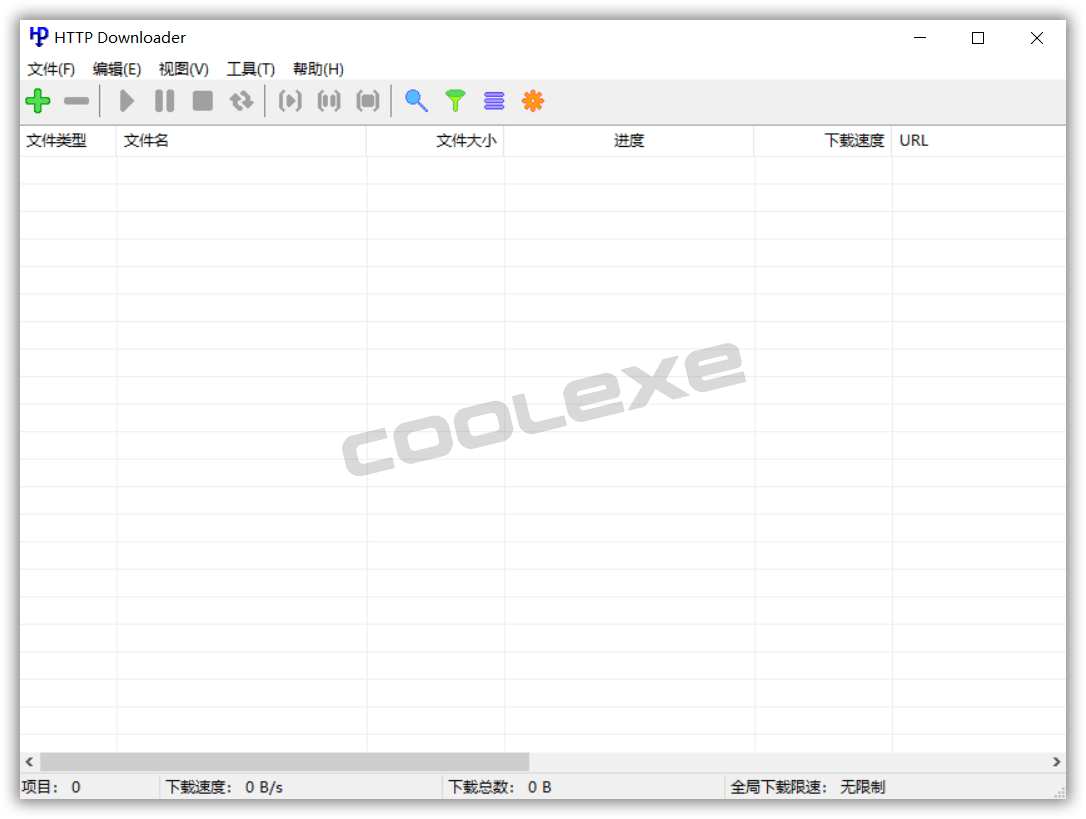
Task: Click the 全局下载限速: 无限制 status entry
Action: (x=808, y=787)
